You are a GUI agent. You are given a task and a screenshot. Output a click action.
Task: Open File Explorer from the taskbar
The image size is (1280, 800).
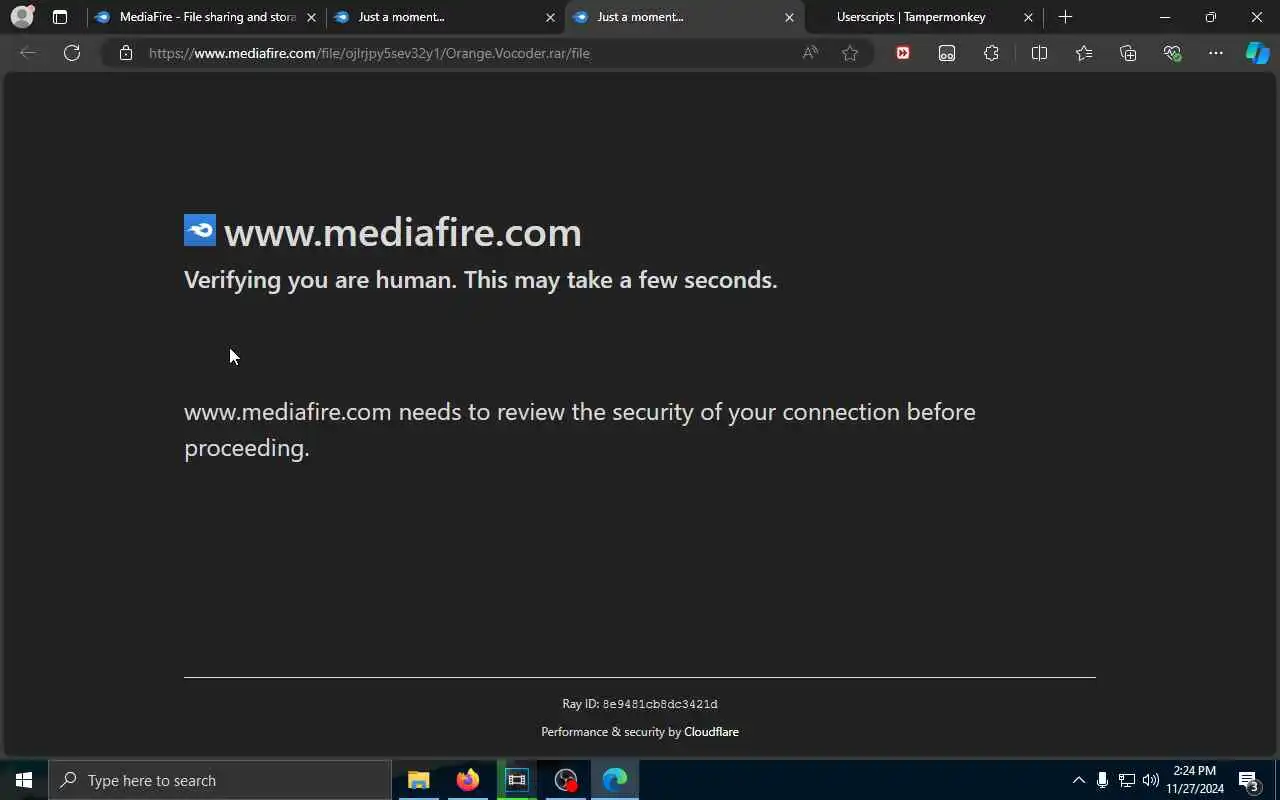click(x=418, y=780)
